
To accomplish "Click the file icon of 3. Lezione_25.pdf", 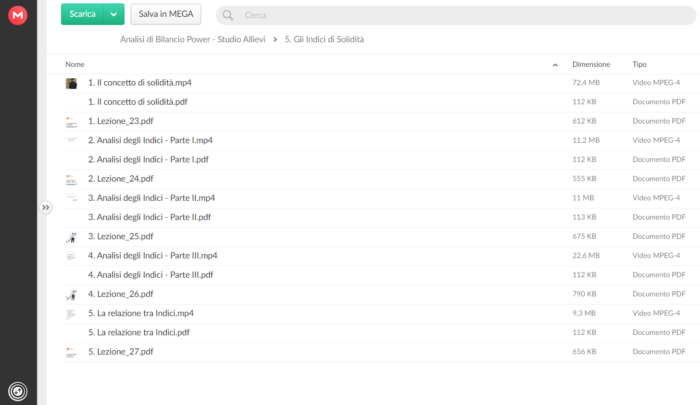I will [x=71, y=237].
